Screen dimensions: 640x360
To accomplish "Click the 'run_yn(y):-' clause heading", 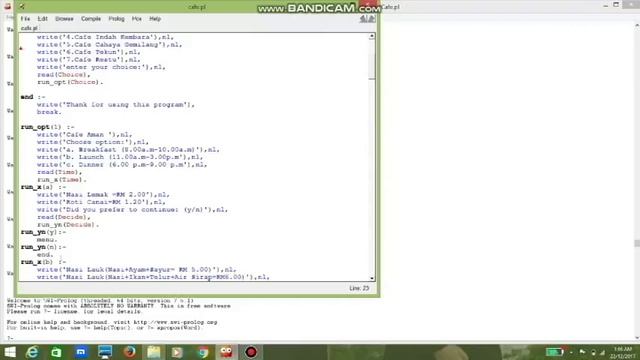I will [x=43, y=232].
